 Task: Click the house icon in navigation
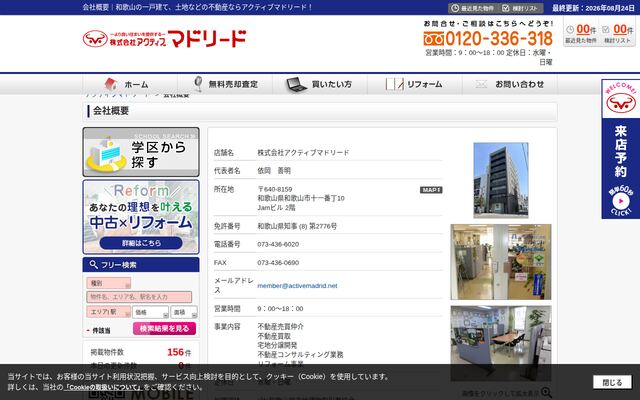pos(111,84)
